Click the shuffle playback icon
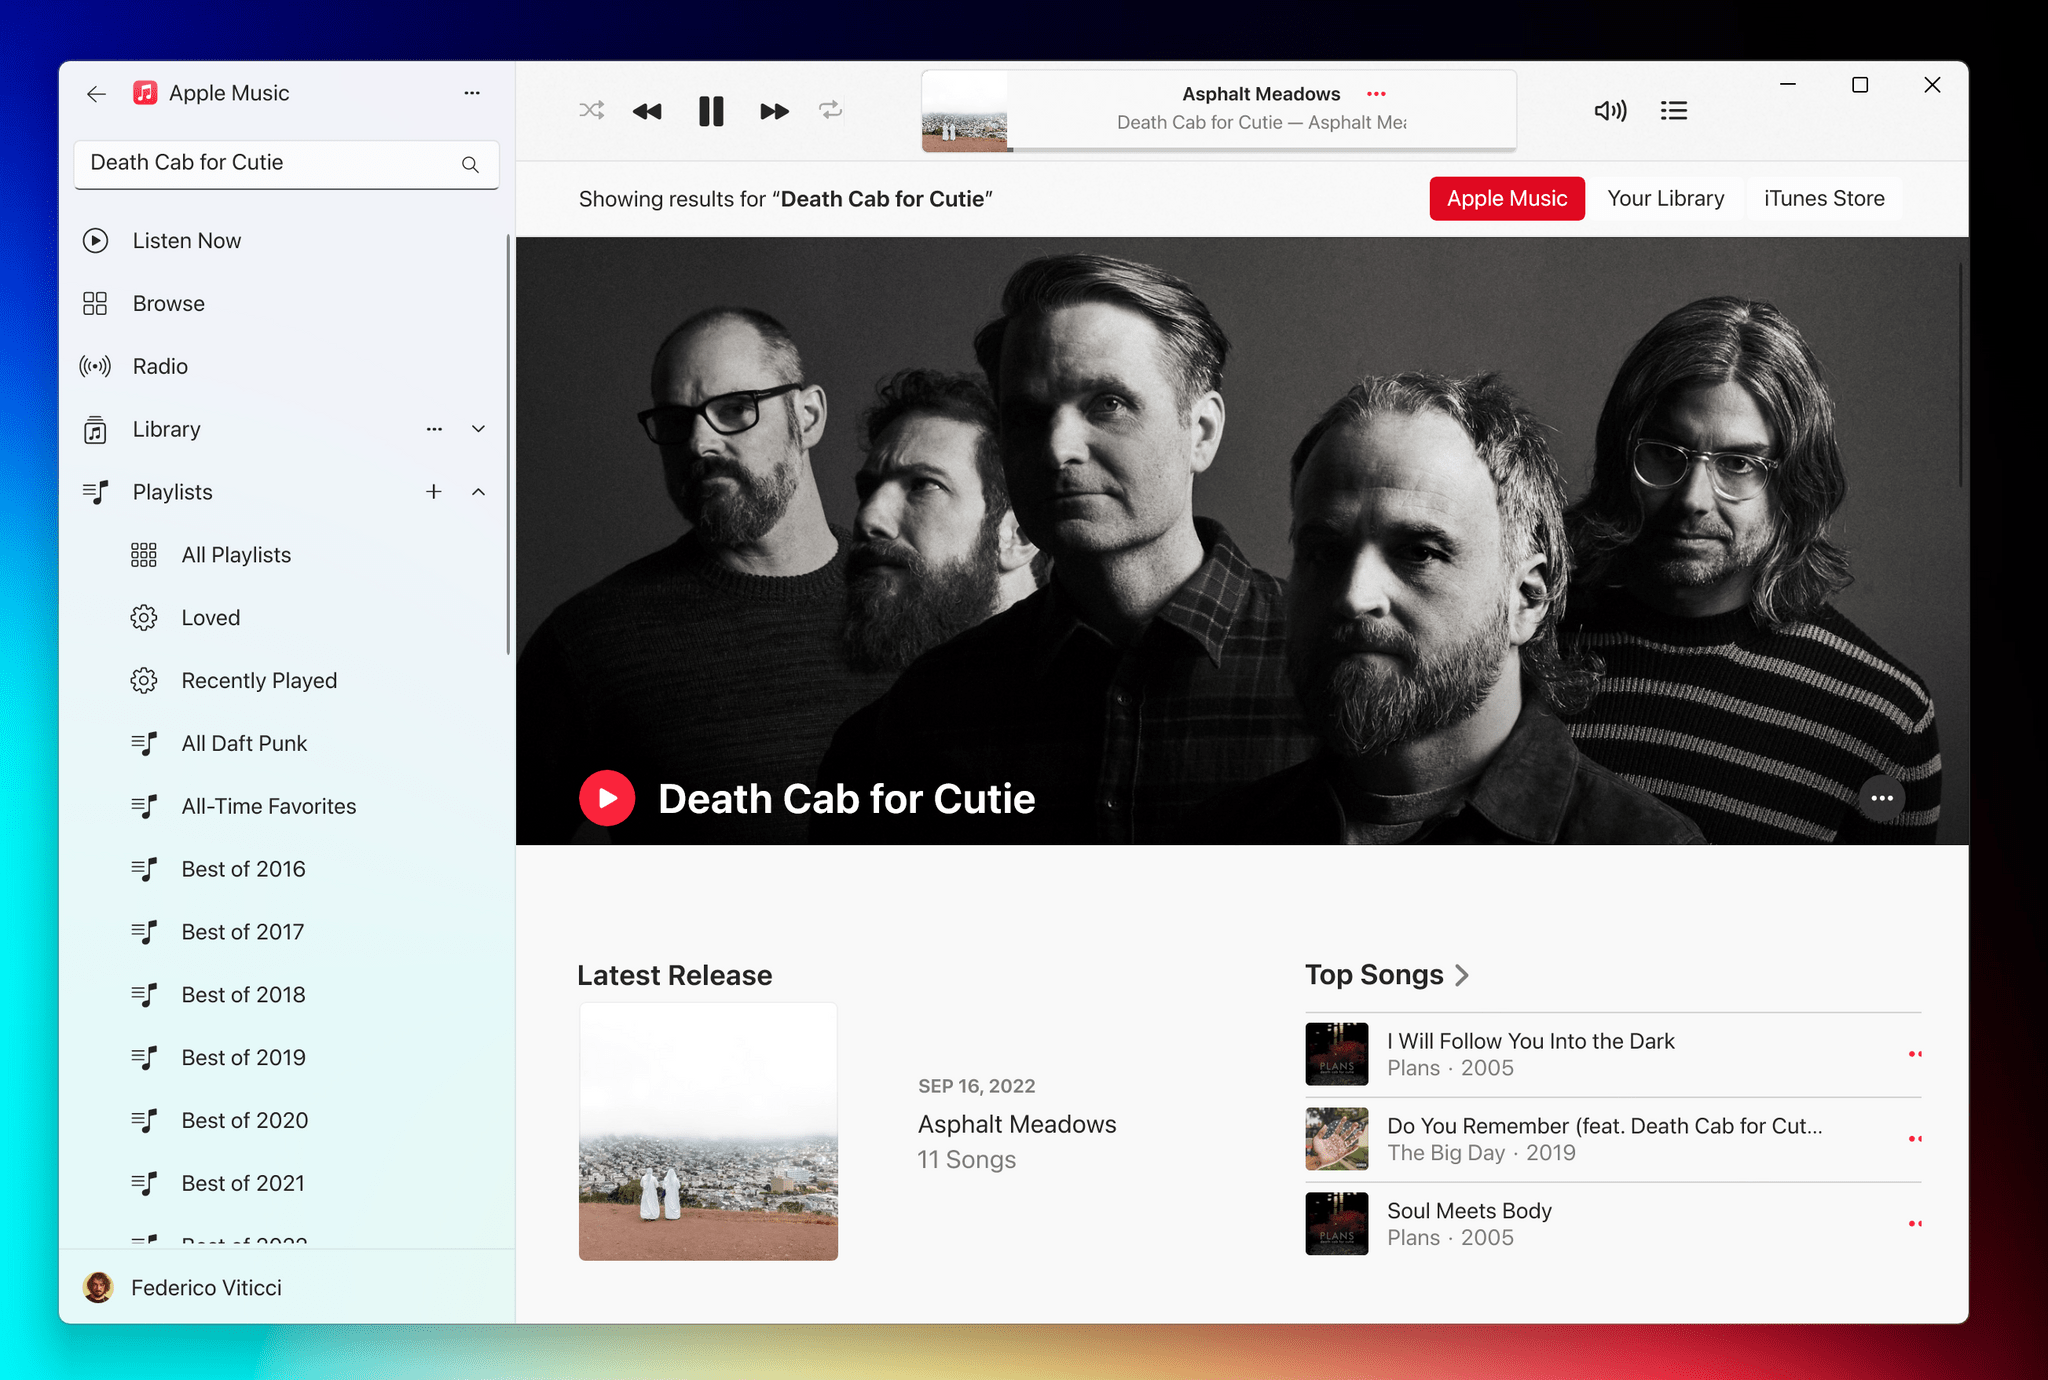Viewport: 2048px width, 1380px height. tap(590, 109)
